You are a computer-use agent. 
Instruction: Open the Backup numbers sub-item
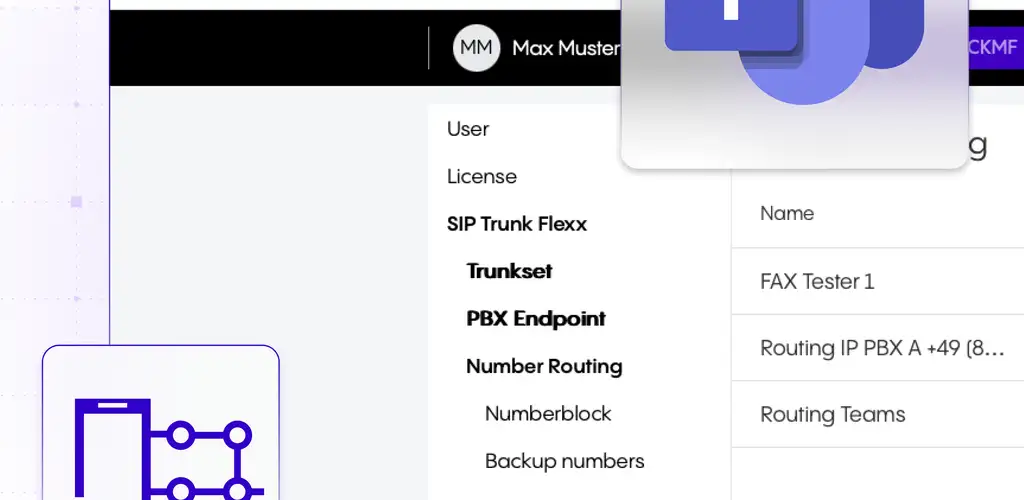tap(564, 461)
